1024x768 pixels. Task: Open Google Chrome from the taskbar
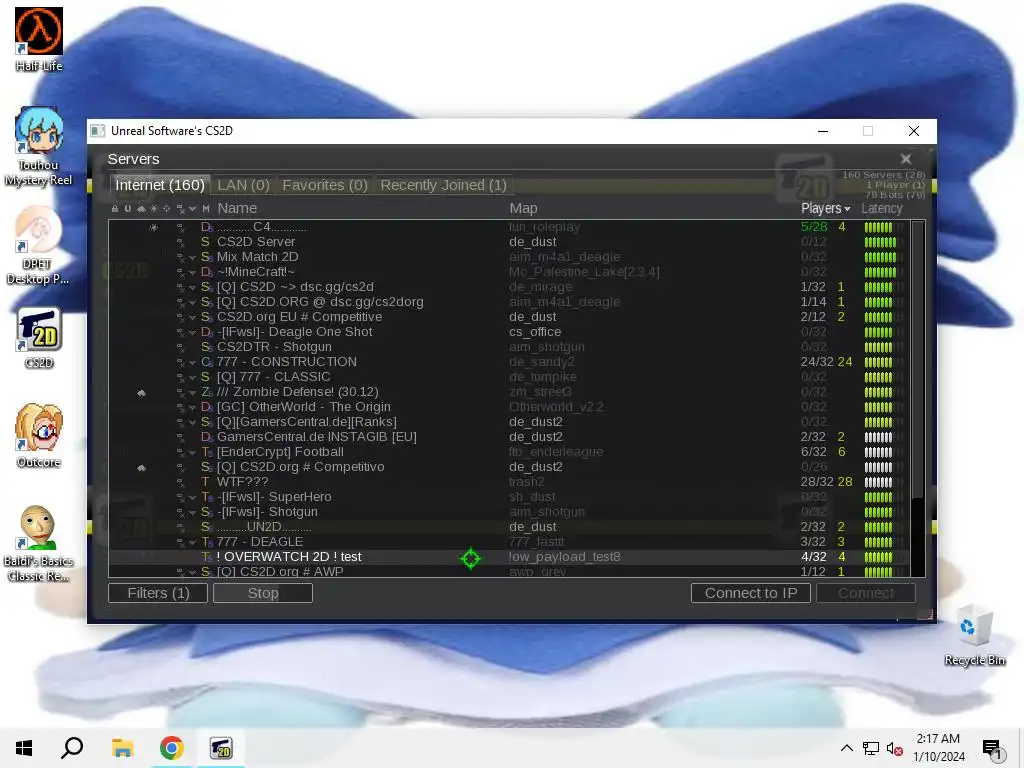(x=171, y=748)
